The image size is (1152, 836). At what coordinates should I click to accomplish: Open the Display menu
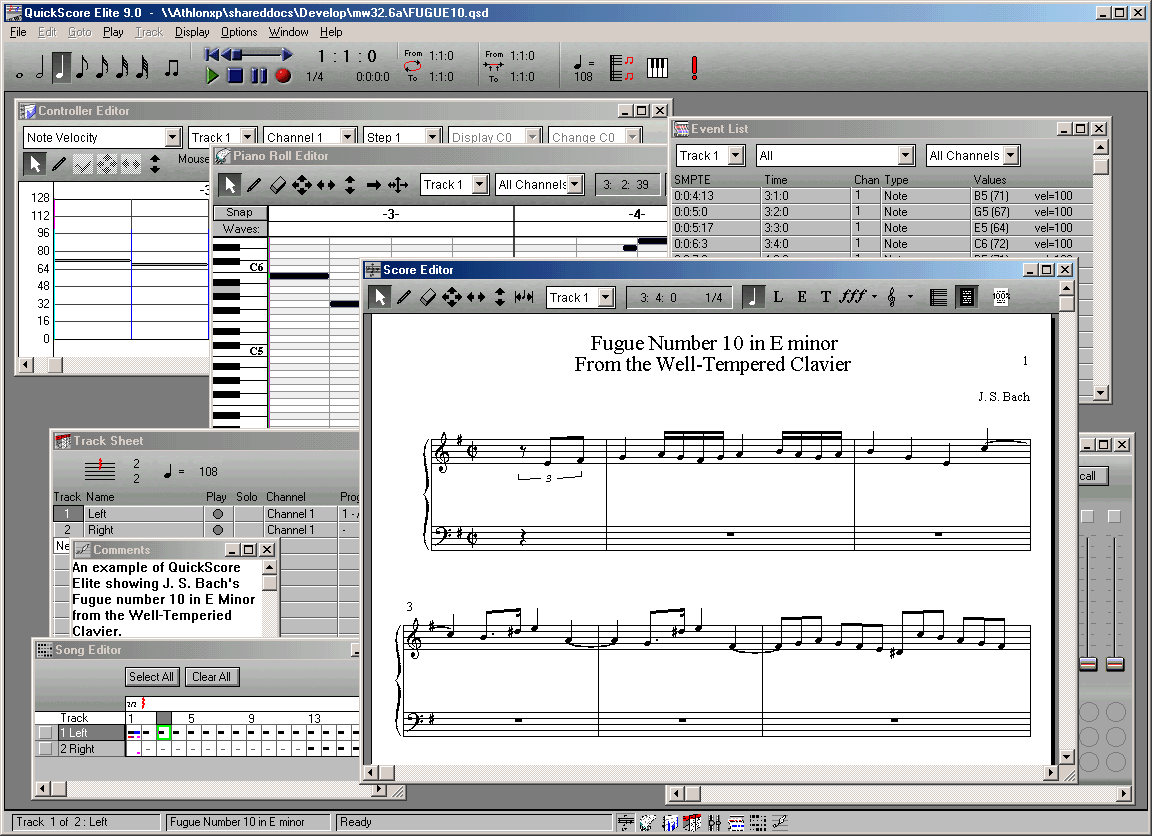(x=192, y=32)
